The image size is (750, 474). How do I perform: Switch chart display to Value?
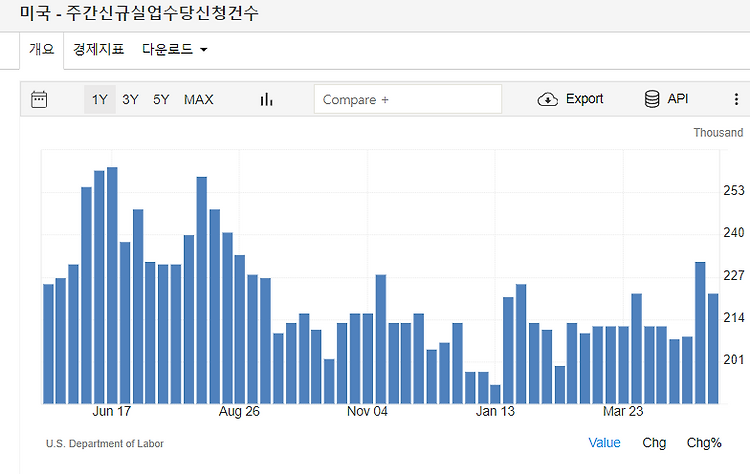604,442
